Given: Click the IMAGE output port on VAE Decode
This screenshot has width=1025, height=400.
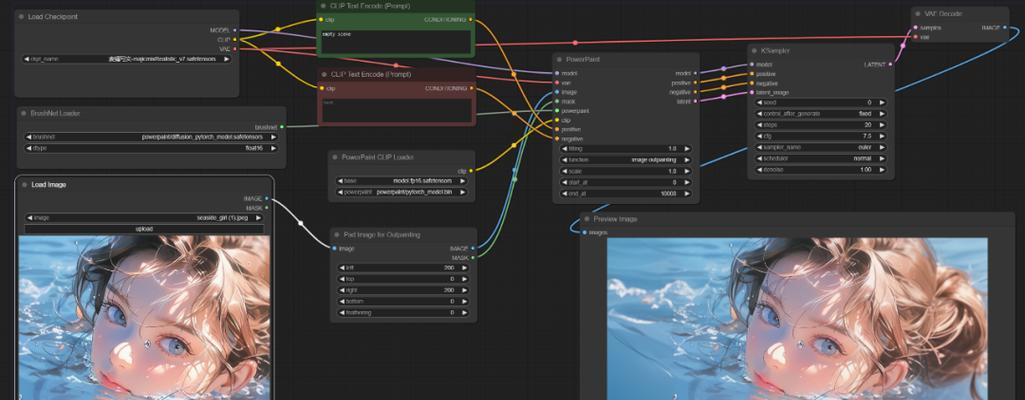Looking at the screenshot, I should point(1005,27).
